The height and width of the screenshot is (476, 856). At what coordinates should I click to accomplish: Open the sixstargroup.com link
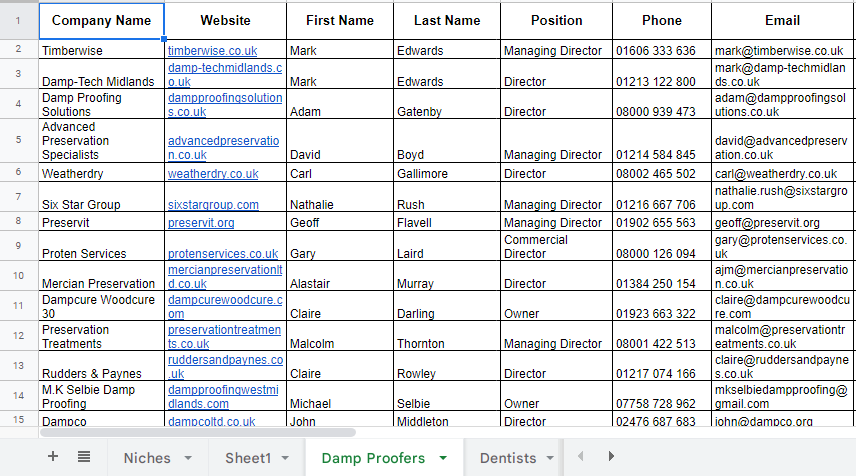[213, 205]
